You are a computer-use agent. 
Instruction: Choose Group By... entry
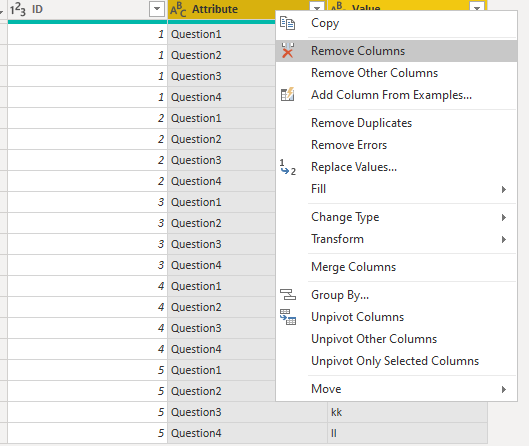pos(396,295)
